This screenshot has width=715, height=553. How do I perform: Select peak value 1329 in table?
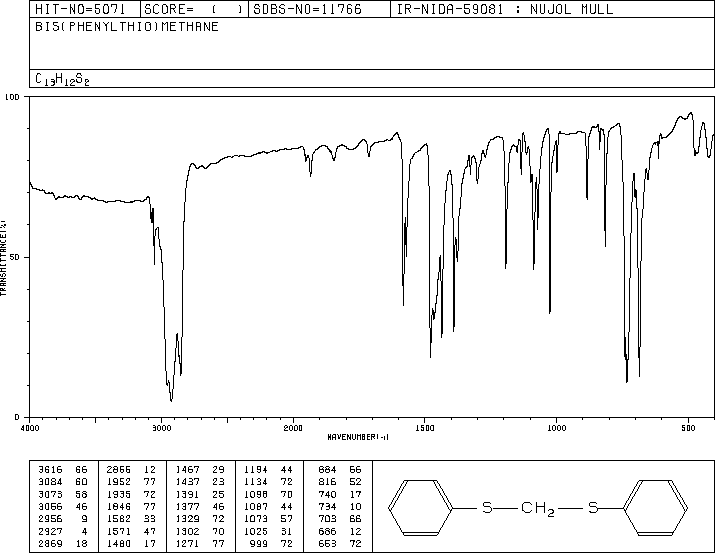coord(187,519)
